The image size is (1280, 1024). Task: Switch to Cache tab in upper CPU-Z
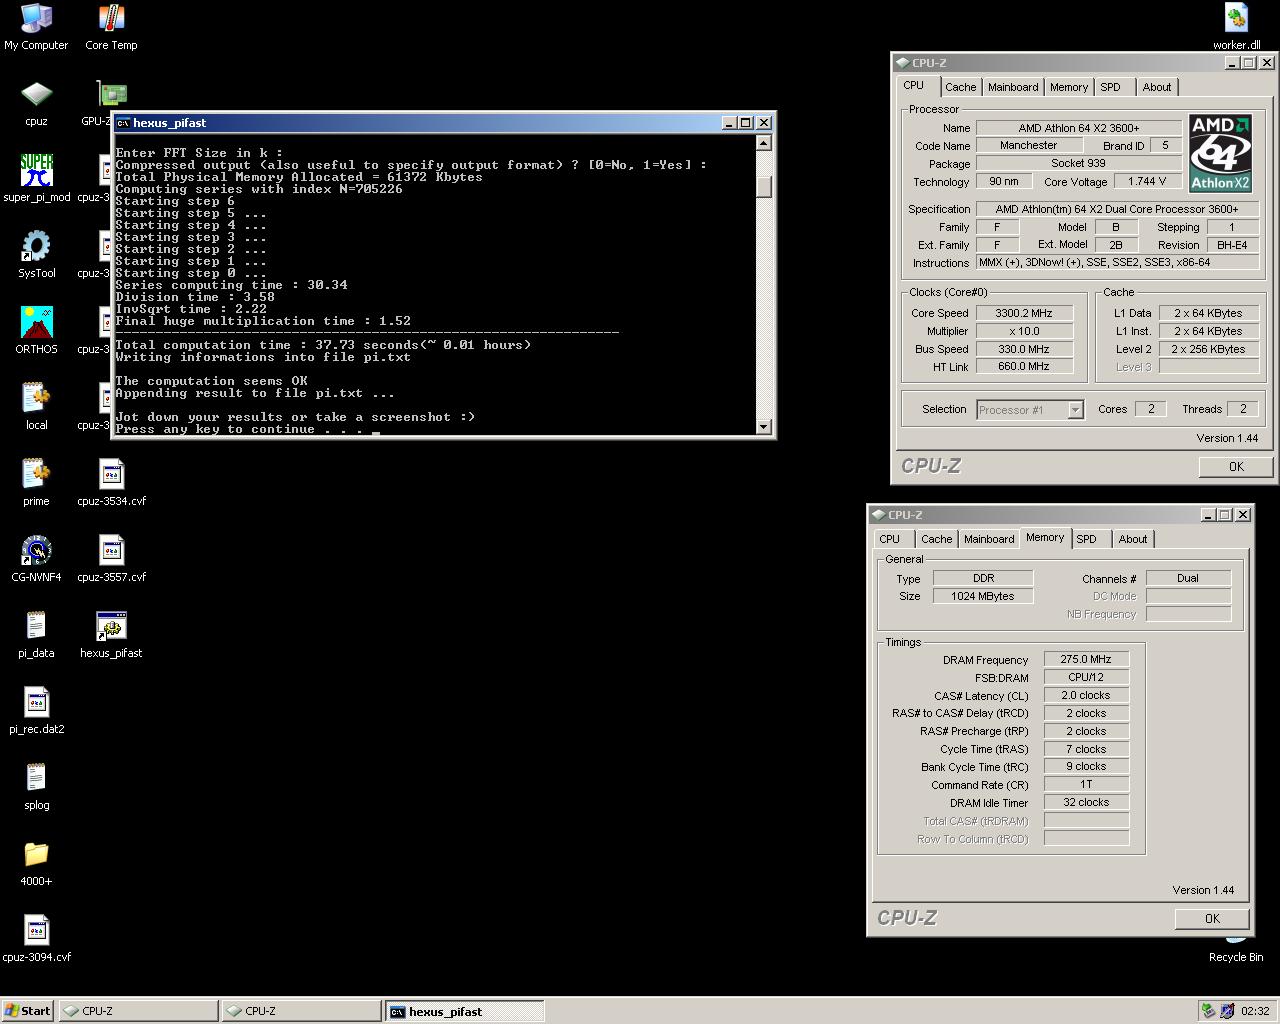coord(960,87)
